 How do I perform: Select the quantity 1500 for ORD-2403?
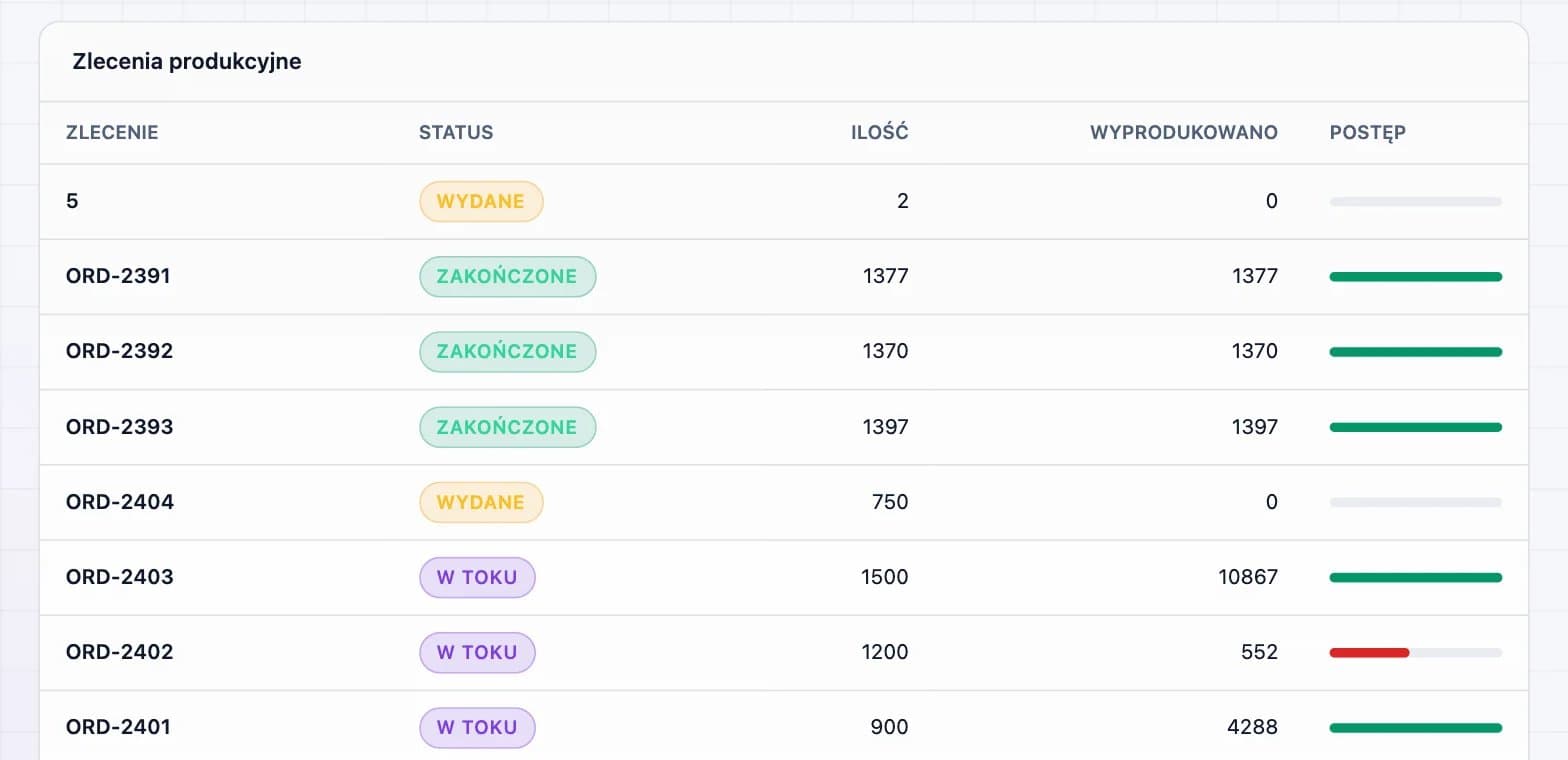click(886, 577)
